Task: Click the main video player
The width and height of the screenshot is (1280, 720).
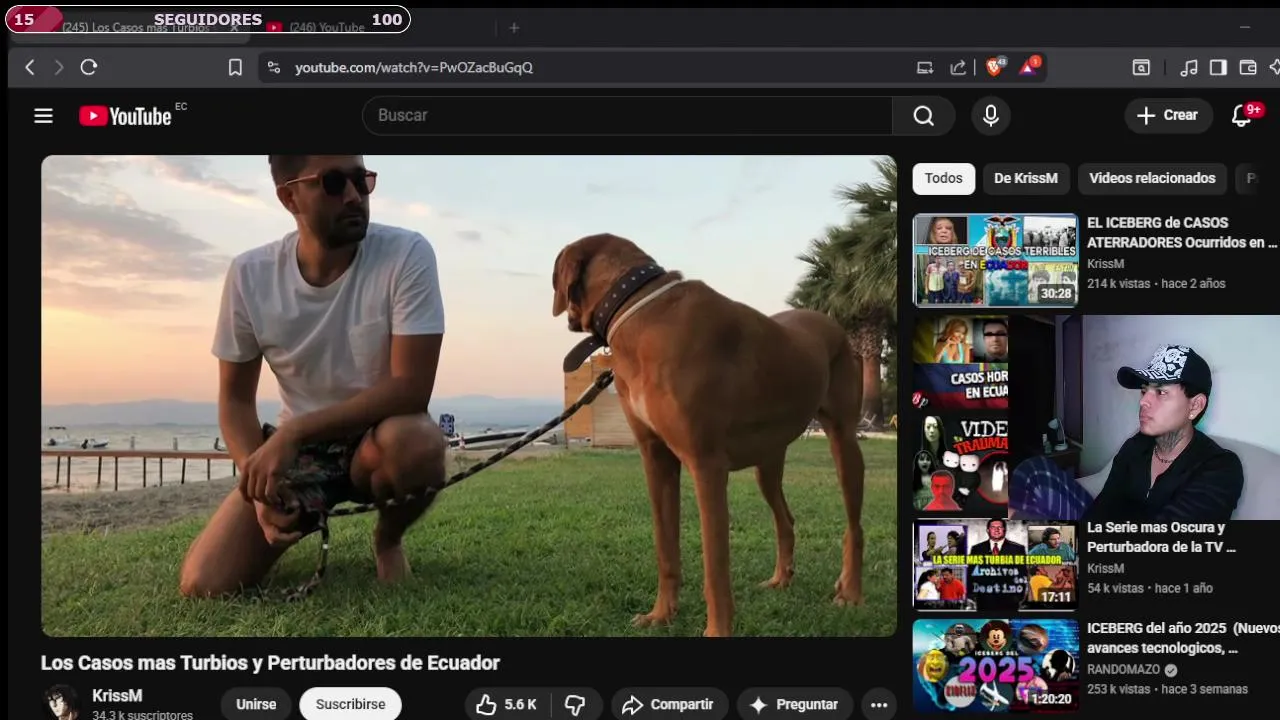Action: click(x=469, y=396)
